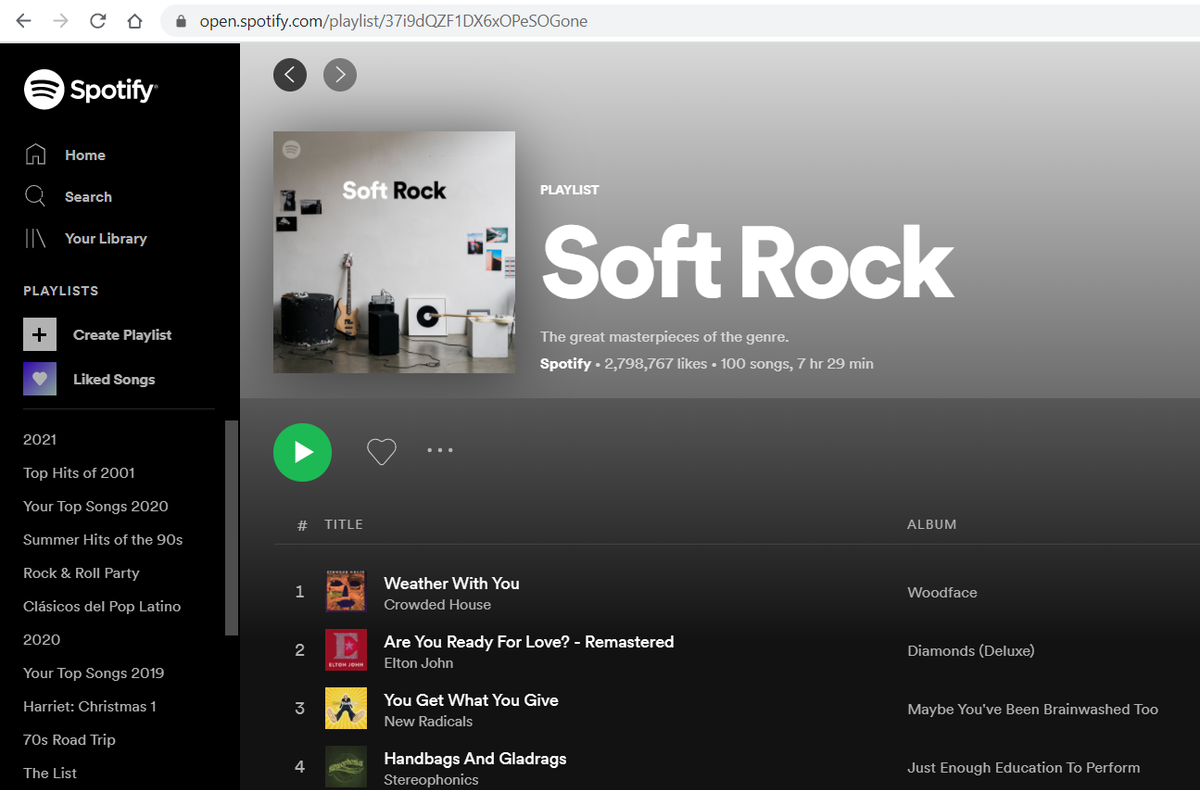Like the playlist with the heart icon
Image resolution: width=1200 pixels, height=790 pixels.
[x=381, y=452]
